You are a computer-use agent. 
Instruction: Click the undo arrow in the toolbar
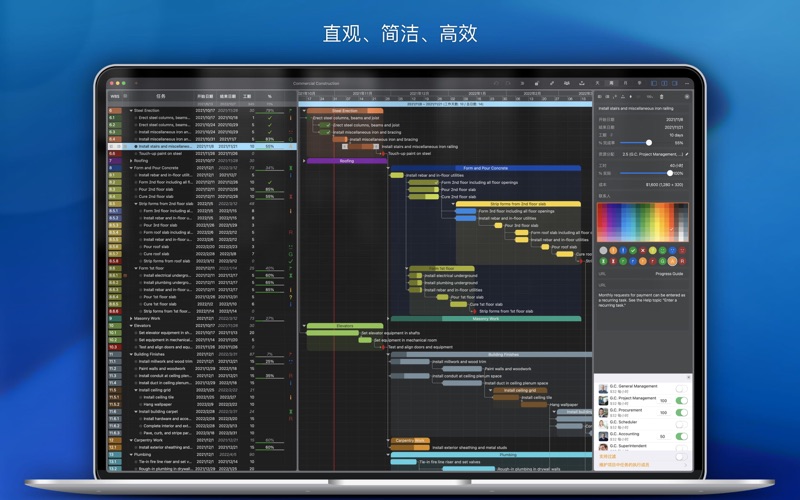(x=496, y=83)
